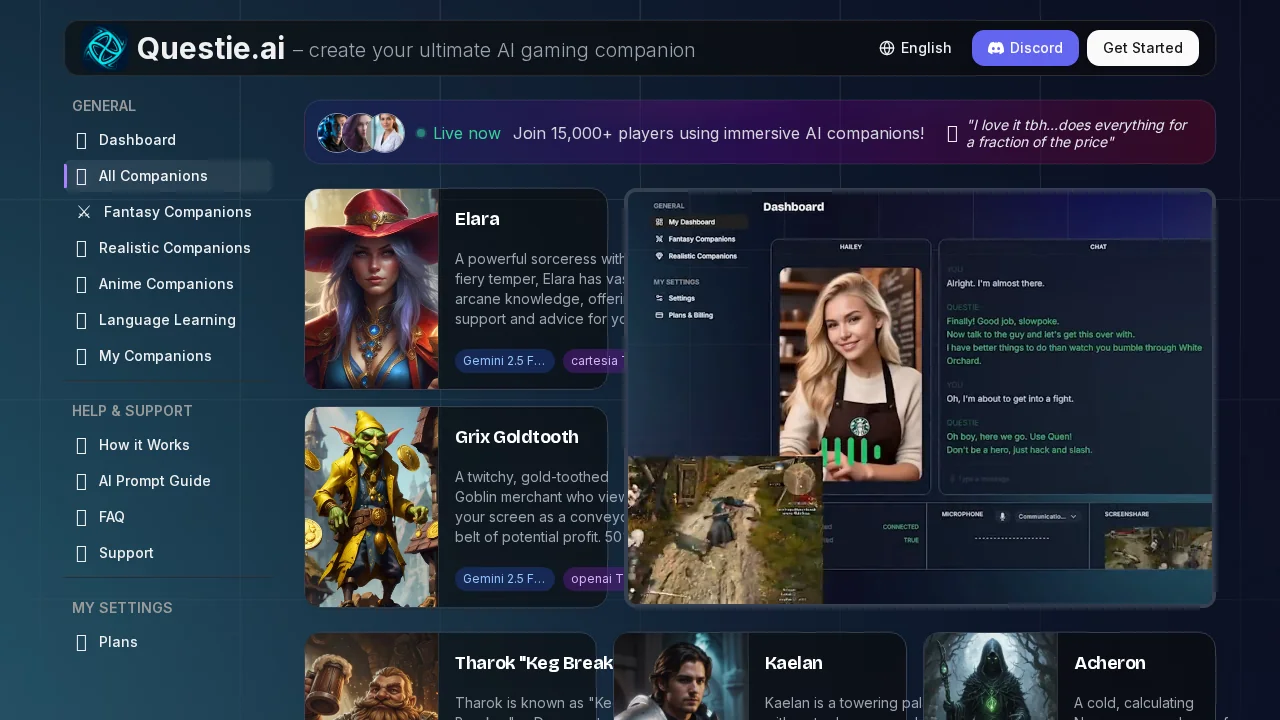Click the AI Prompt Guide icon
Image resolution: width=1280 pixels, height=720 pixels.
click(x=81, y=481)
